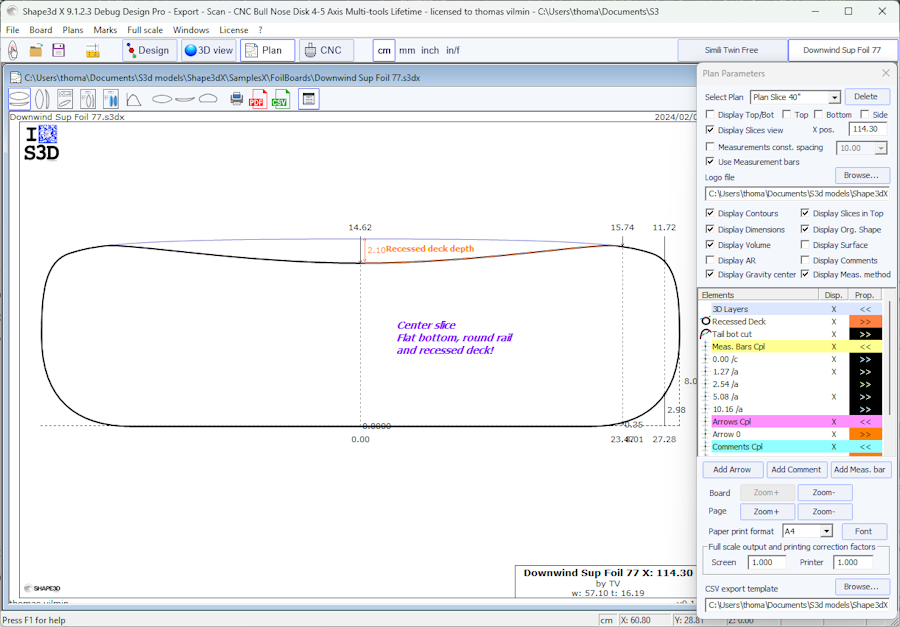Open the Marks menu
The height and width of the screenshot is (627, 900).
coord(105,30)
